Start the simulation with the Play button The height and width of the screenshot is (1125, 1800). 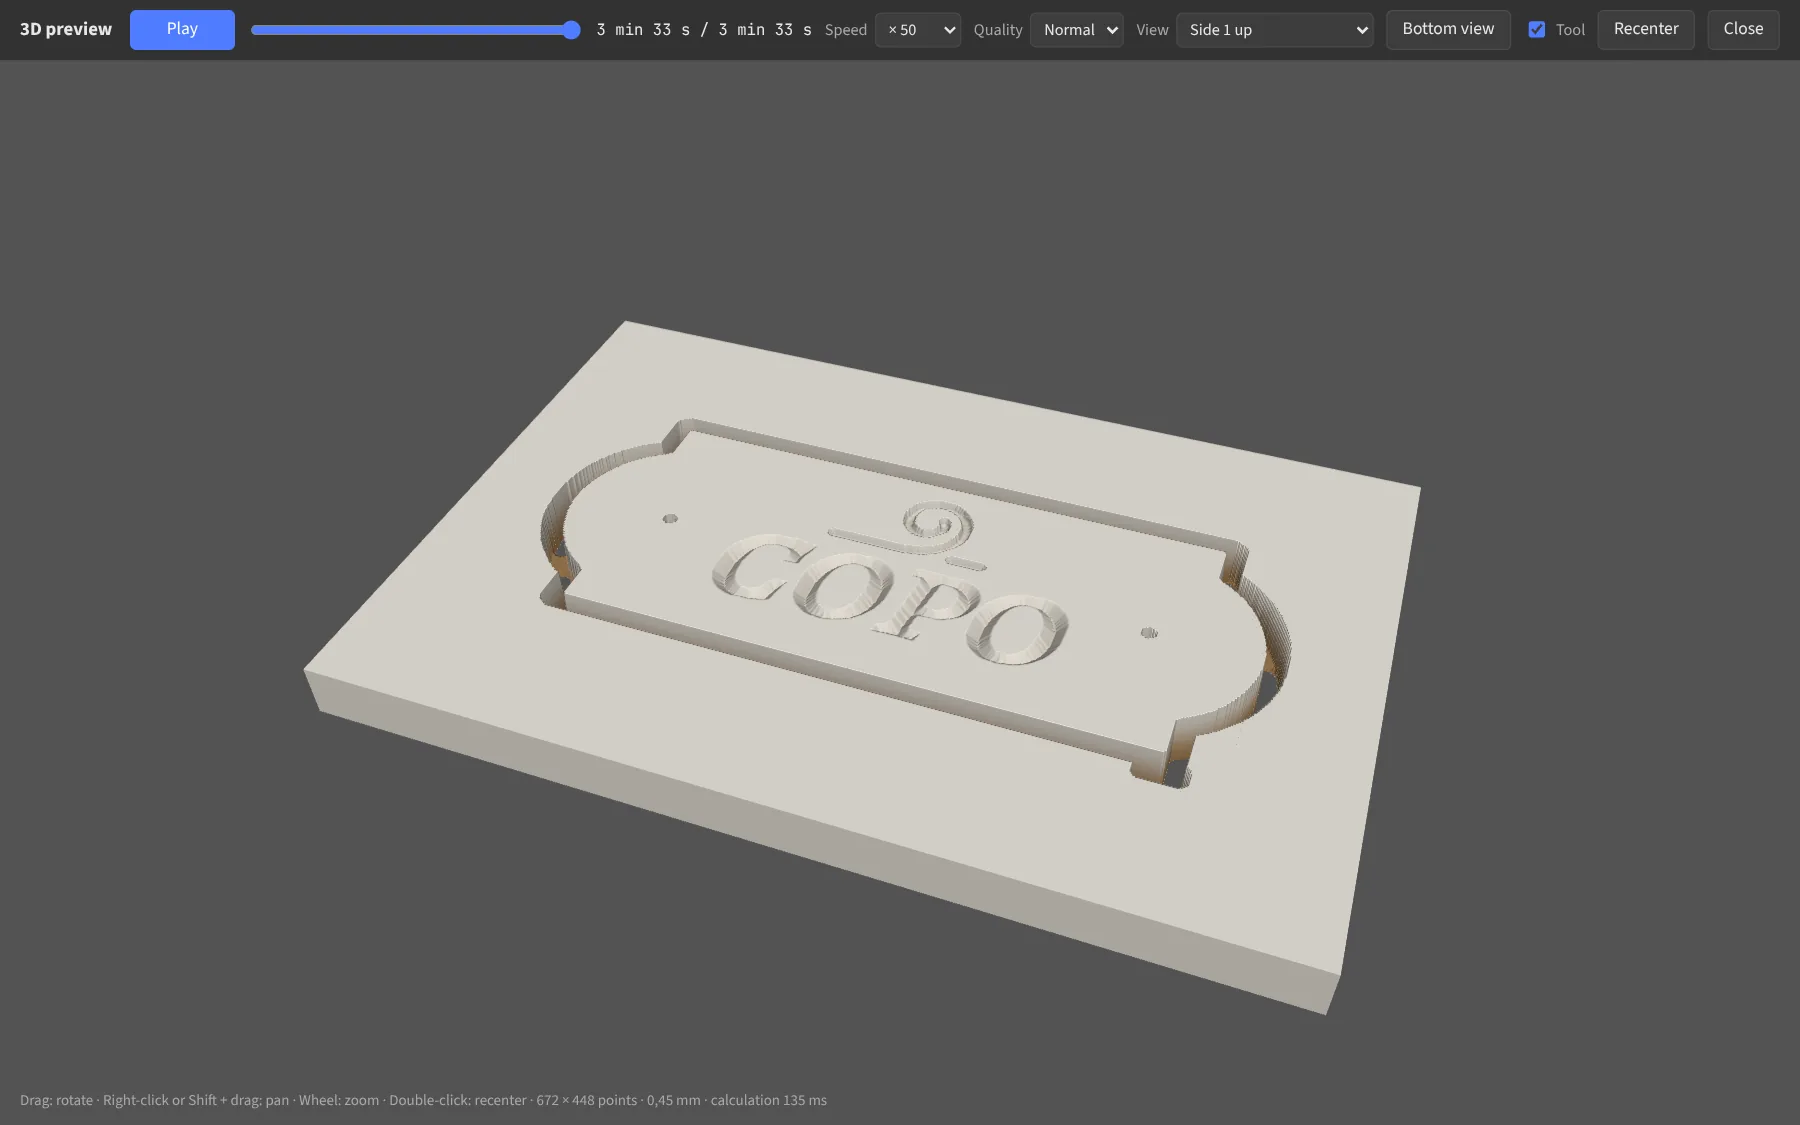(182, 29)
